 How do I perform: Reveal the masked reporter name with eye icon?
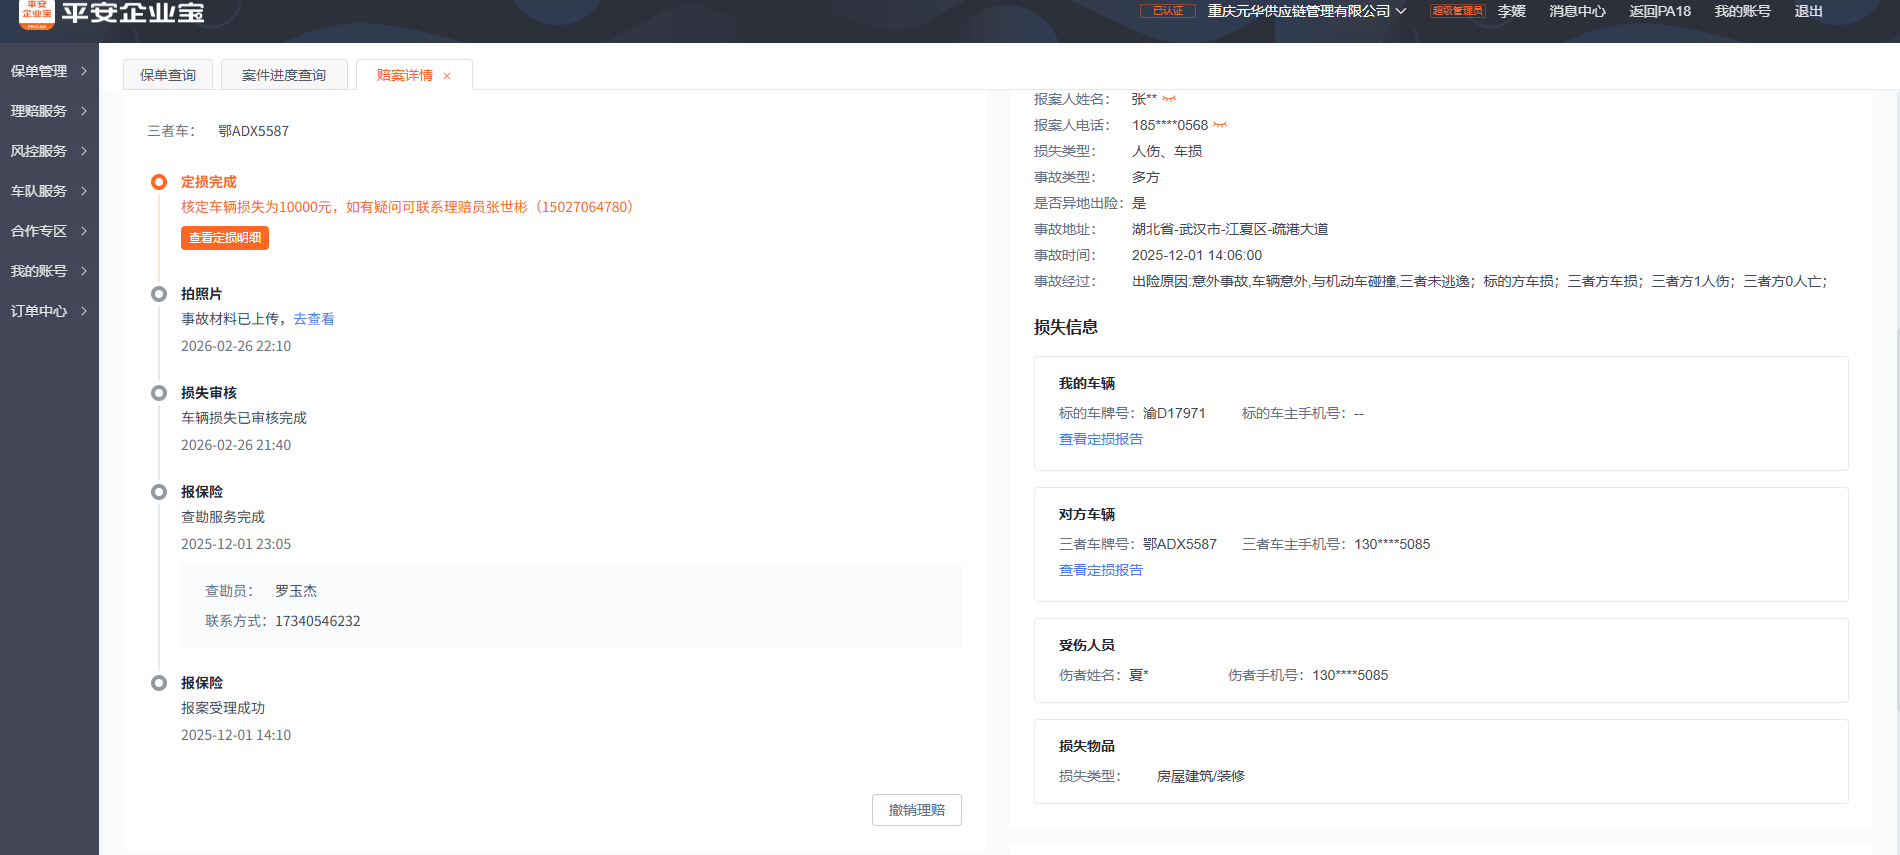[1169, 99]
